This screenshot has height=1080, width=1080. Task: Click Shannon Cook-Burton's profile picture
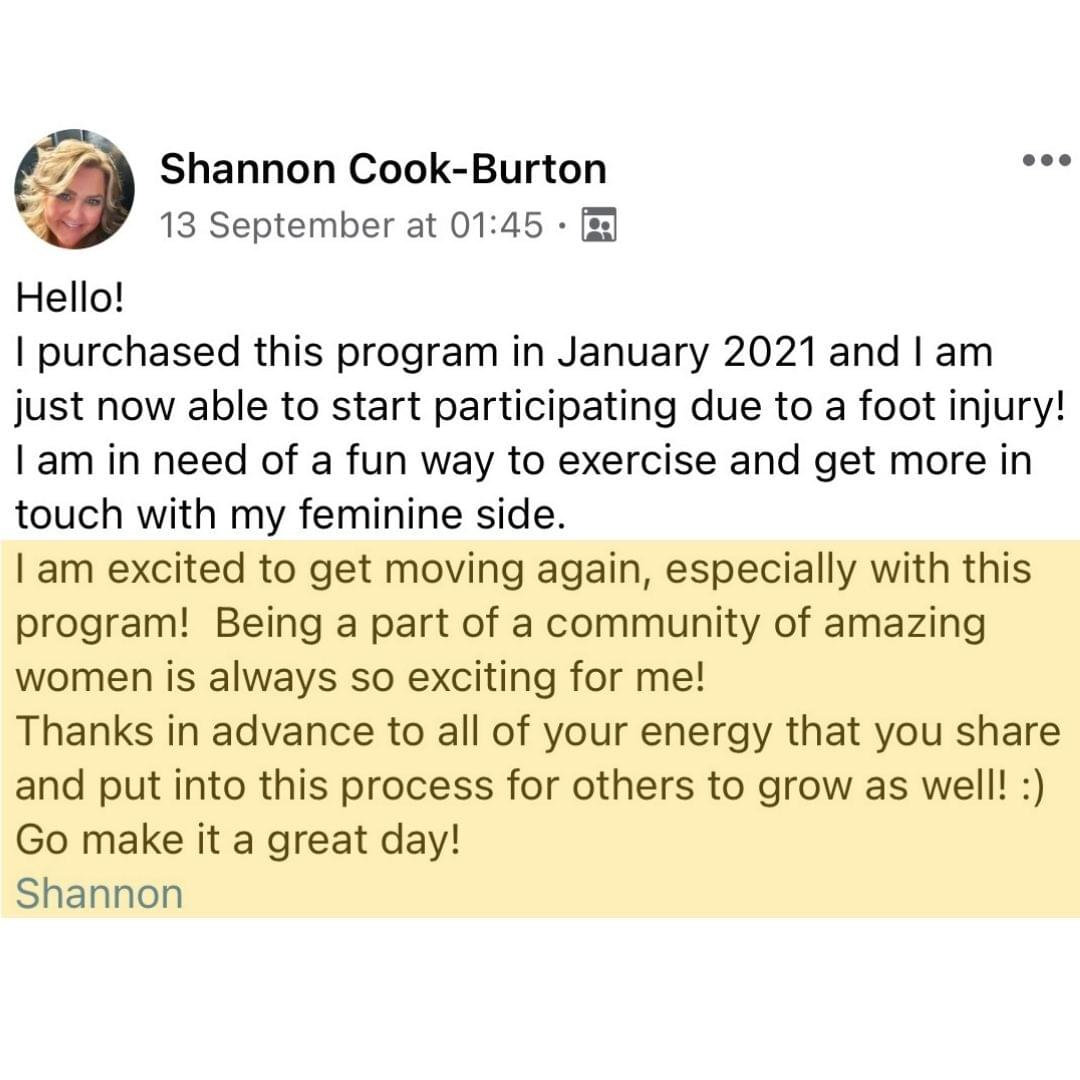click(x=74, y=188)
